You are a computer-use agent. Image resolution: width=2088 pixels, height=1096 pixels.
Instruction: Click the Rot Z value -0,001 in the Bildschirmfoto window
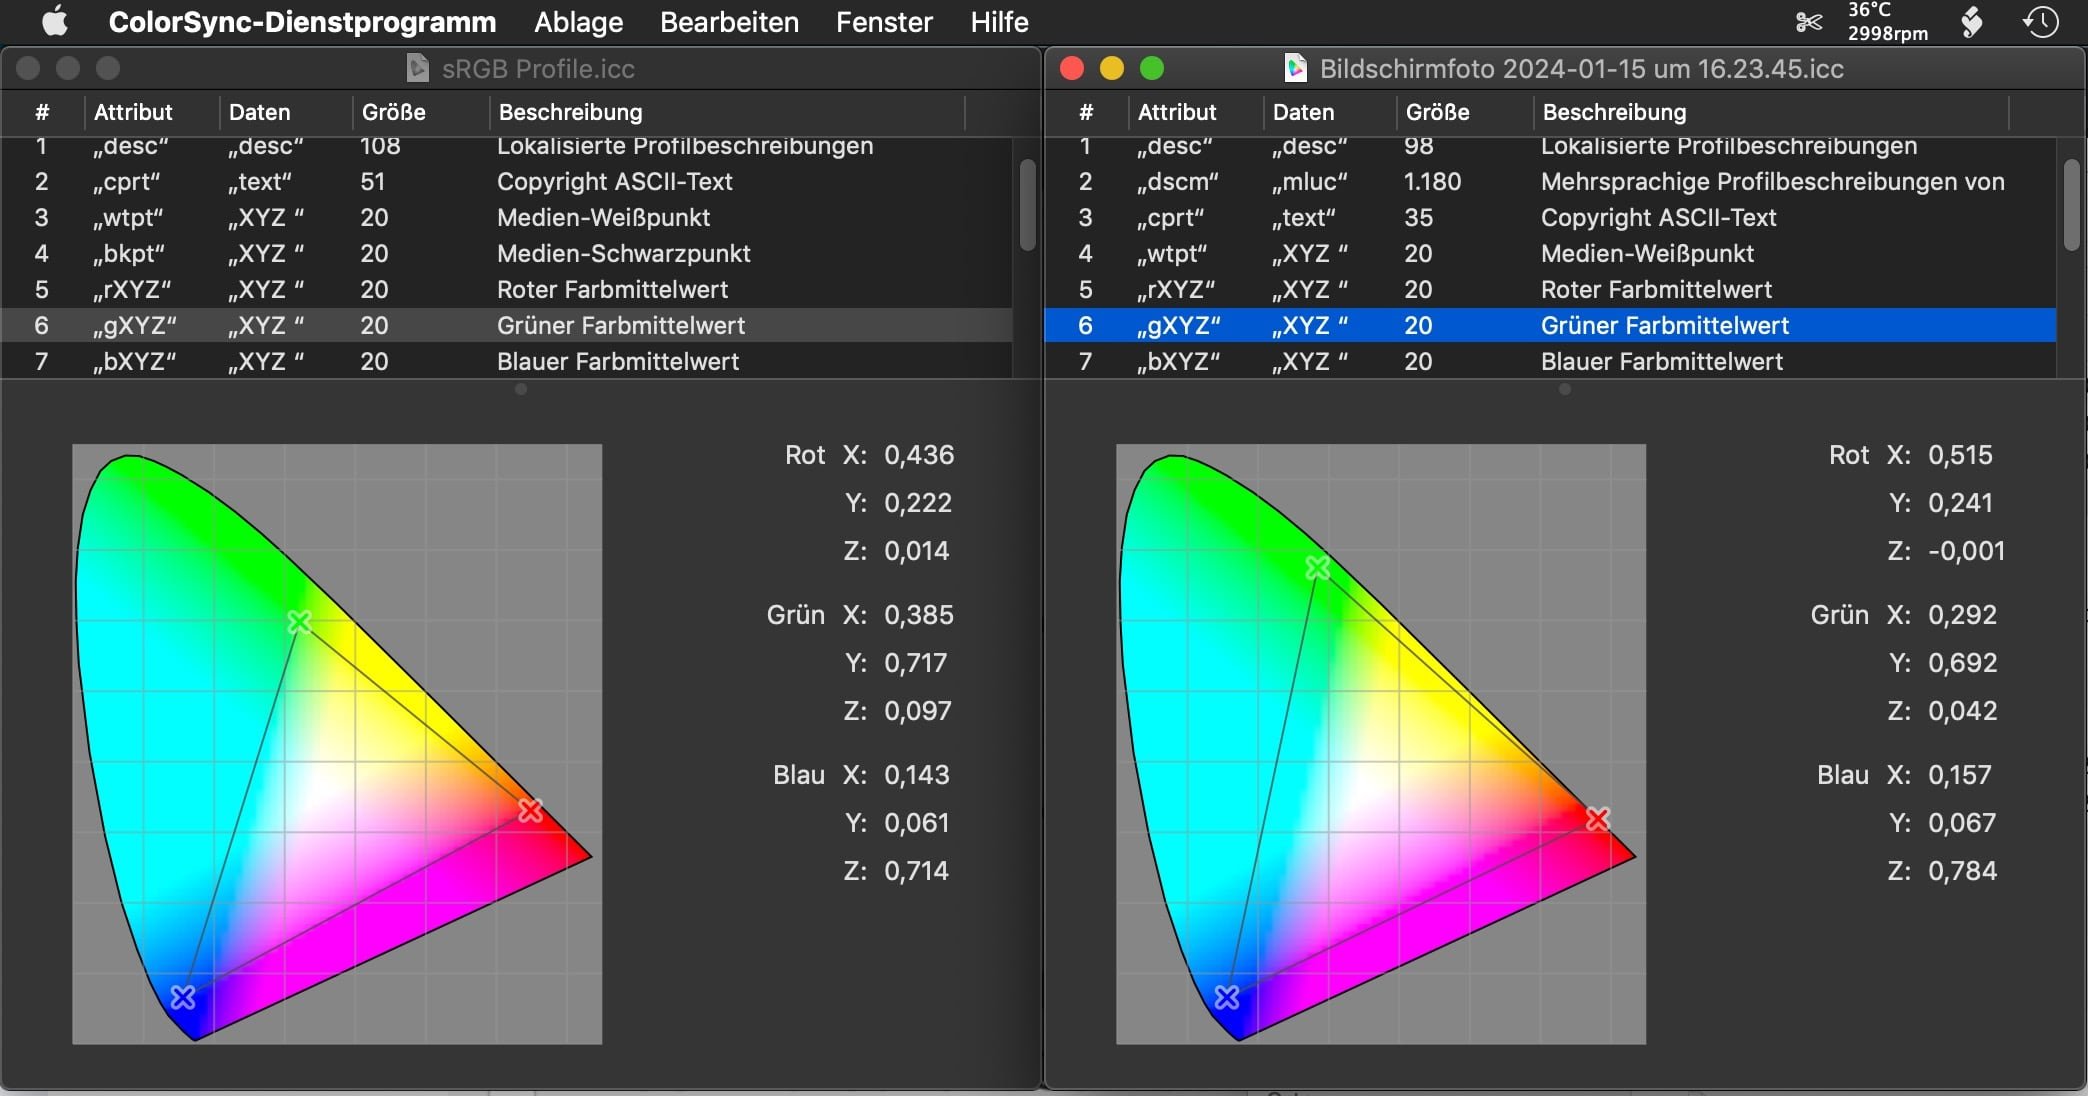[1966, 551]
